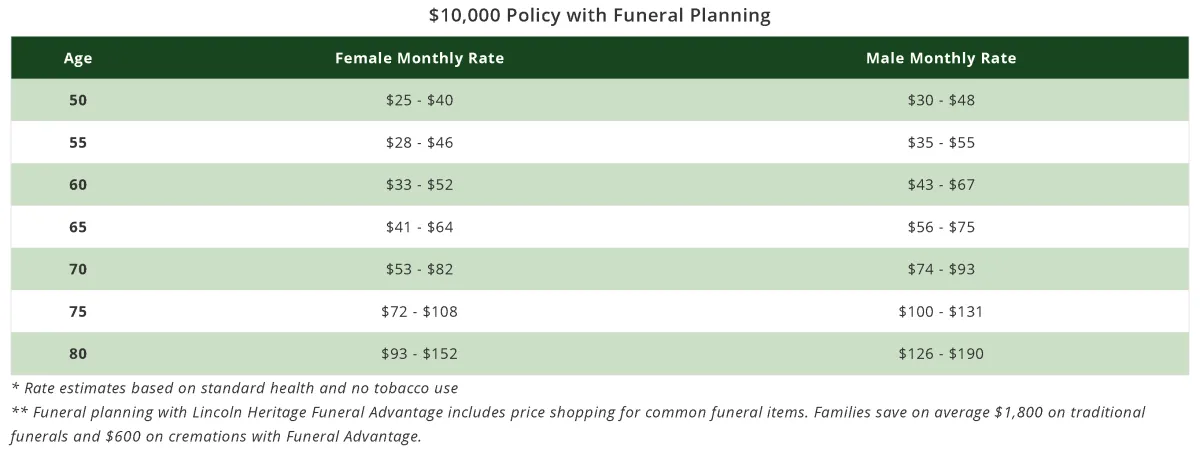1200x450 pixels.
Task: Click the age 65 row label
Action: (x=78, y=227)
